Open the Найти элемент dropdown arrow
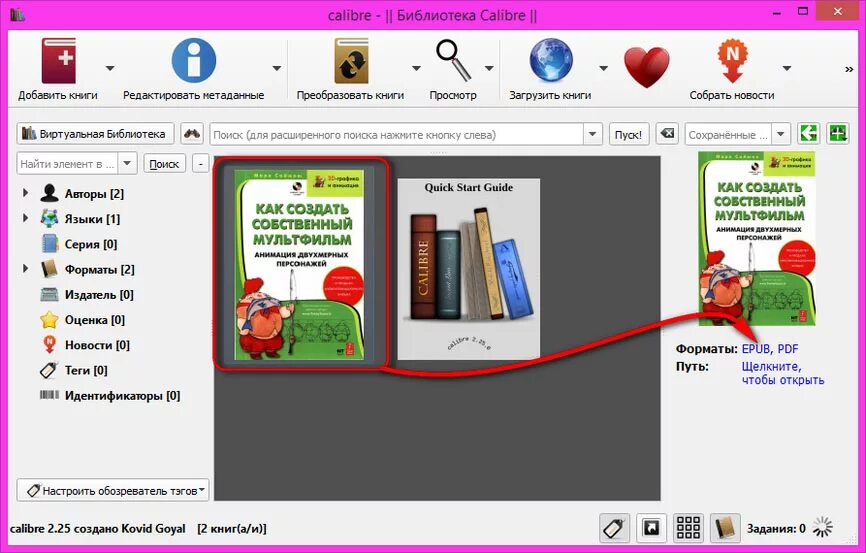This screenshot has height=553, width=866. coord(127,164)
